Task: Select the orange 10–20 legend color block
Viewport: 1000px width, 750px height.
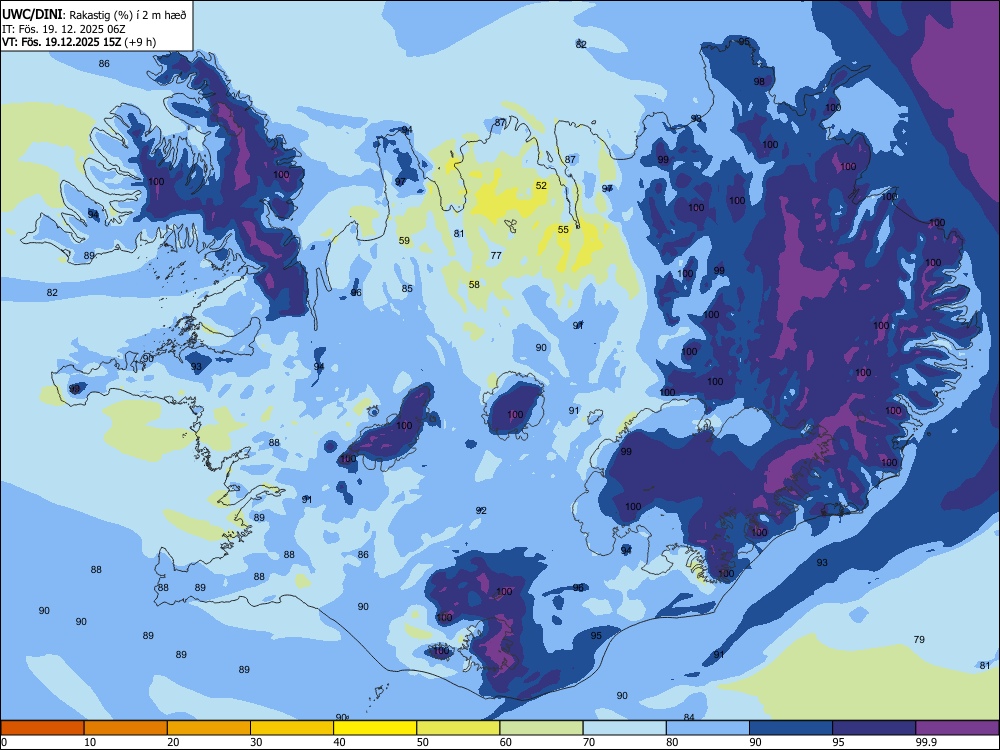Action: (x=126, y=728)
